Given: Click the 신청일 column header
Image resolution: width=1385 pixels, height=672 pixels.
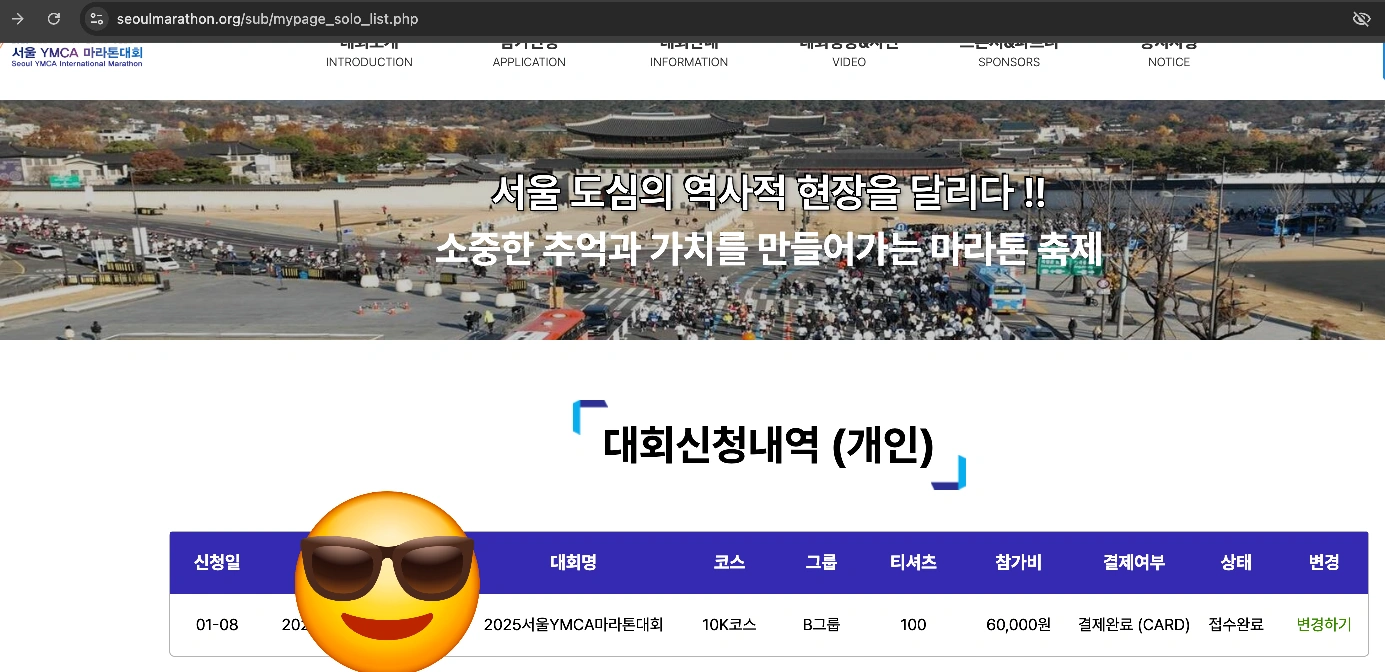Looking at the screenshot, I should [216, 562].
